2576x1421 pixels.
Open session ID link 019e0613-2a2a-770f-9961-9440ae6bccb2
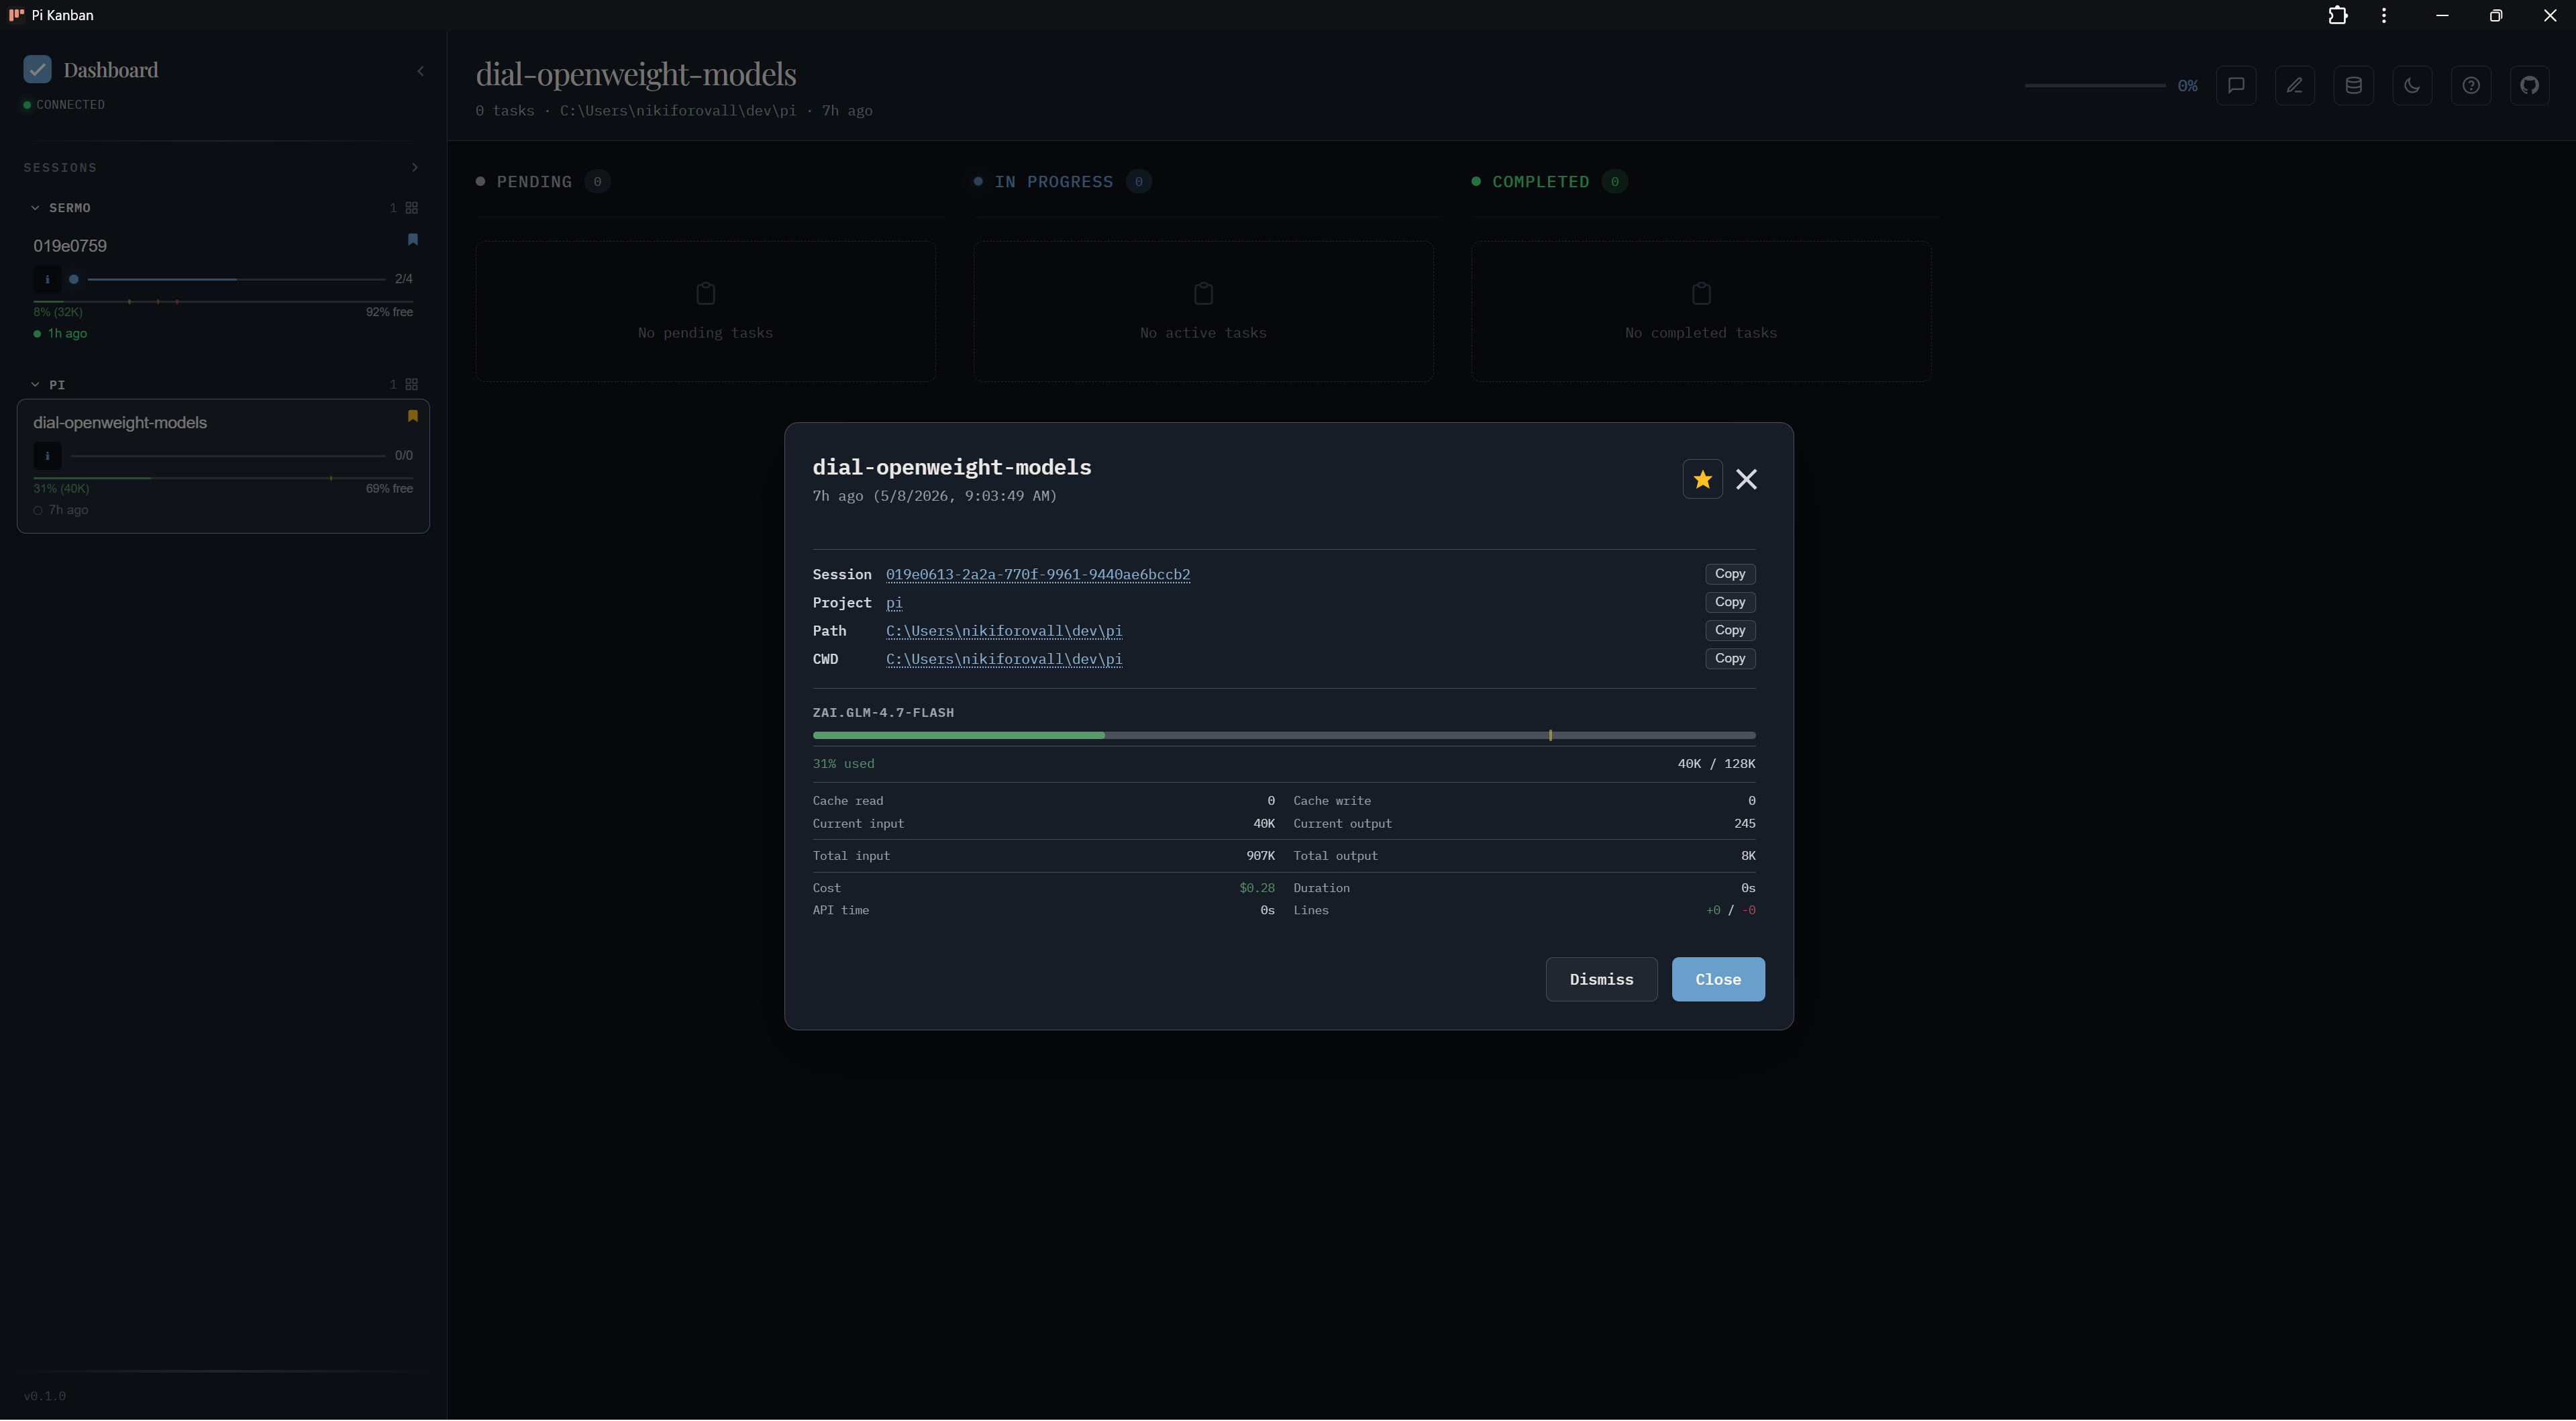tap(1037, 574)
